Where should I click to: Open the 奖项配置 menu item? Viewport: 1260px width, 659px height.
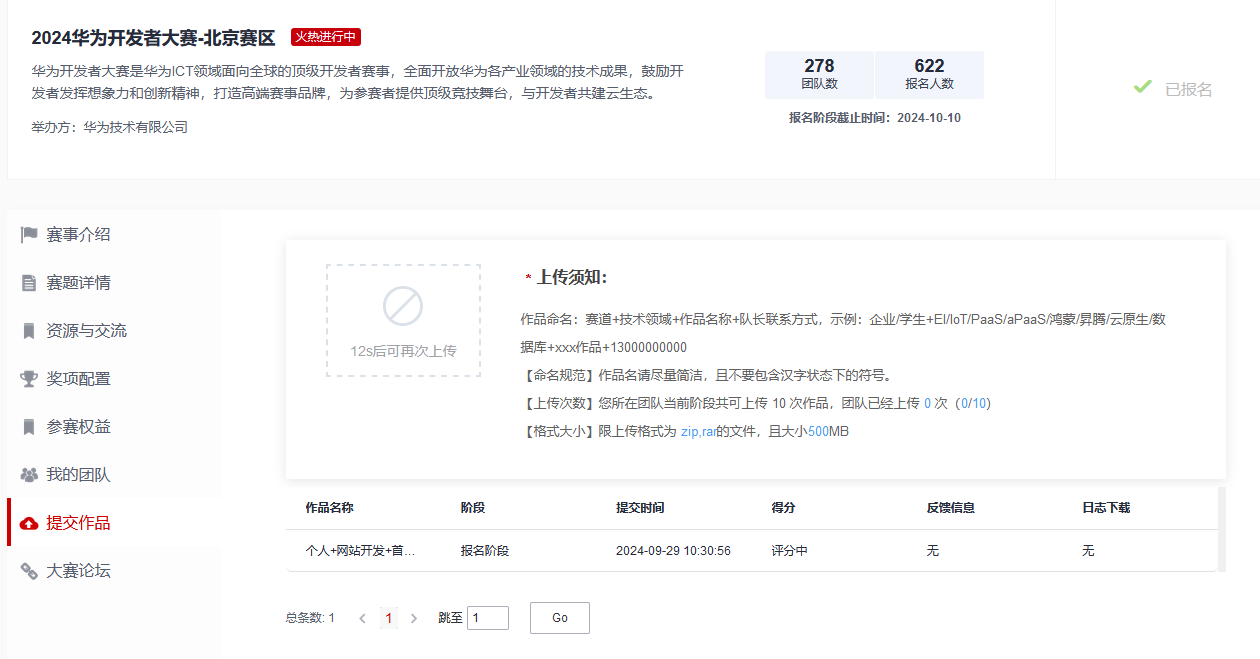point(114,379)
